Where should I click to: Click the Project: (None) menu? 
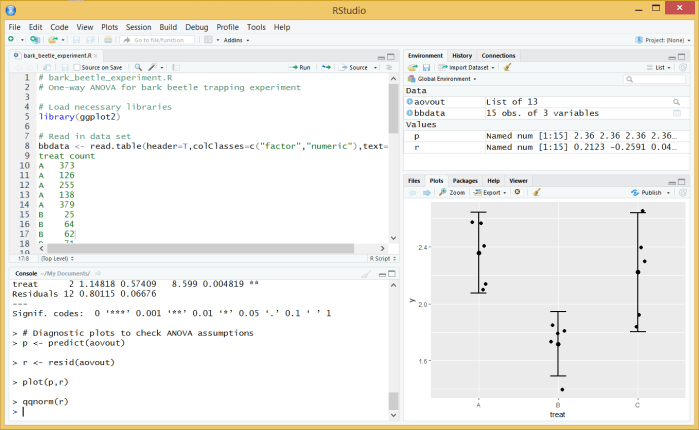pyautogui.click(x=663, y=40)
